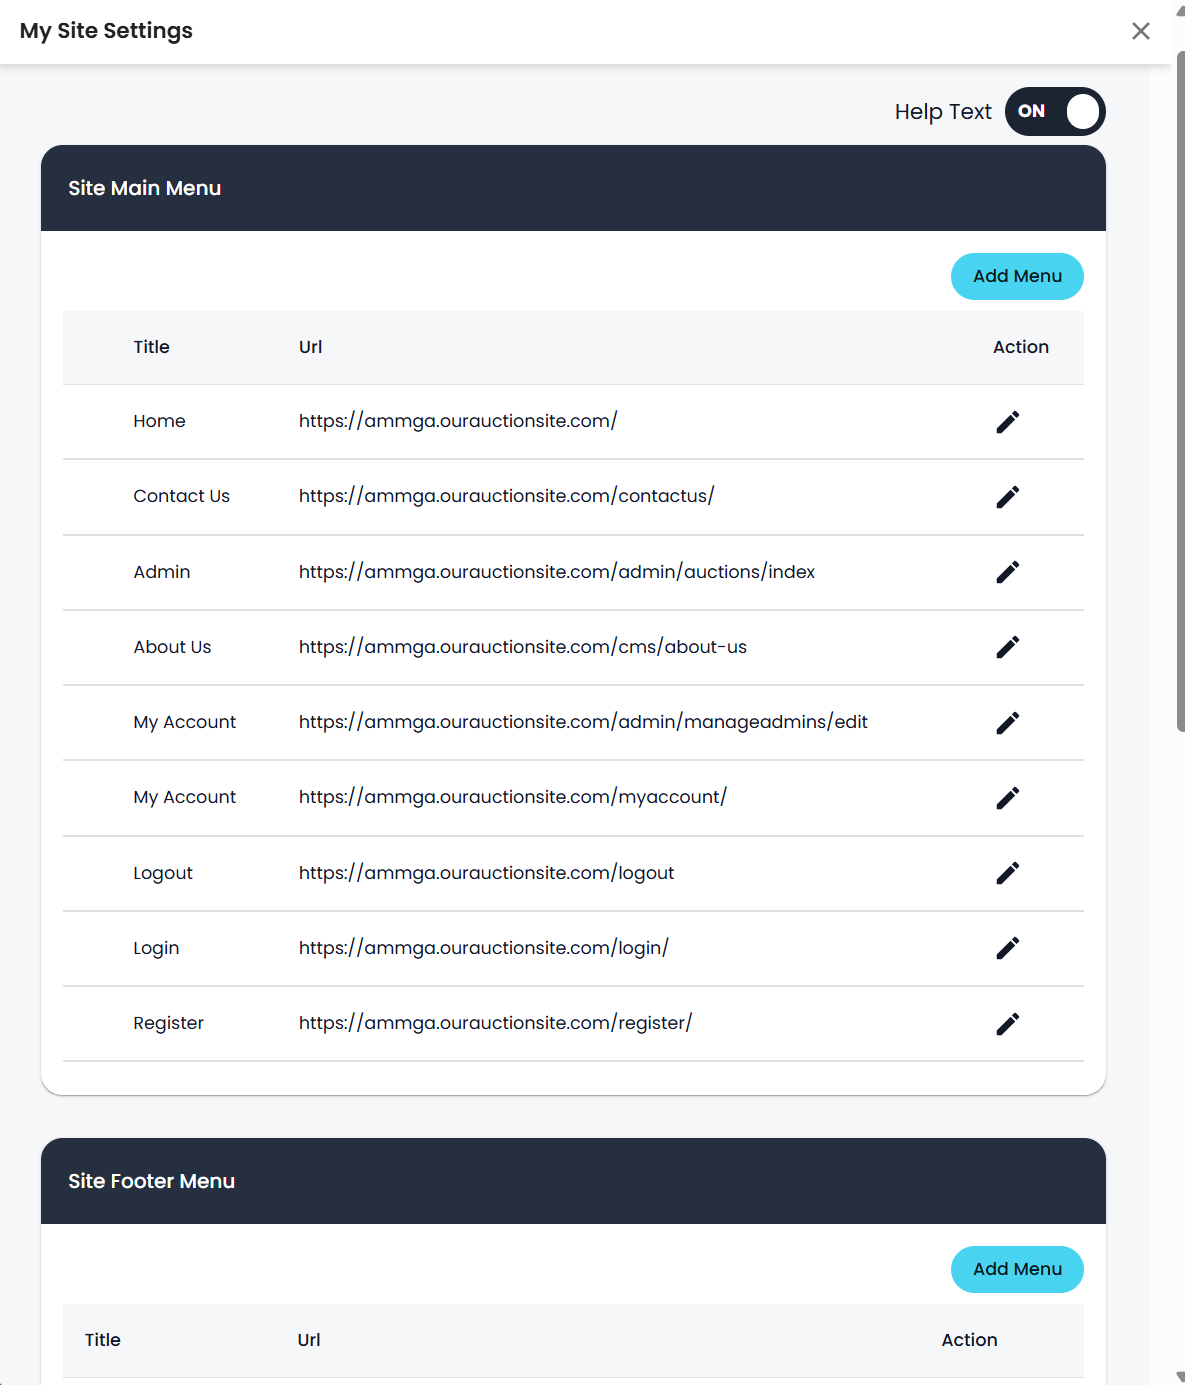
Task: Click Add Menu in Site Footer Menu
Action: pos(1017,1269)
